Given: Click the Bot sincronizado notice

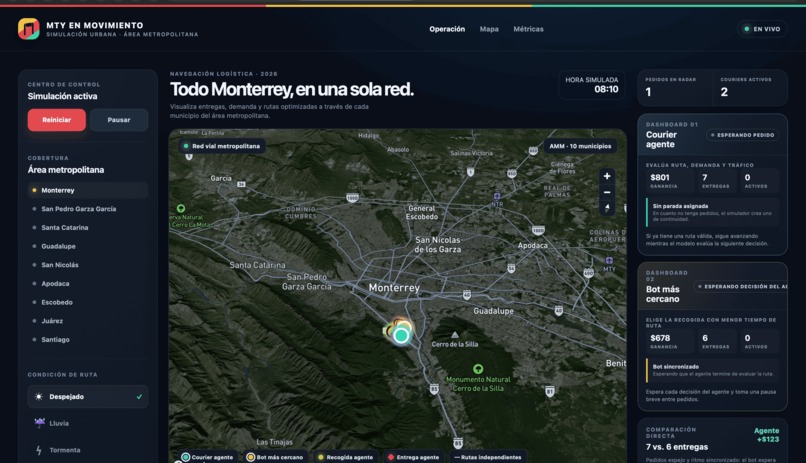Looking at the screenshot, I should point(712,370).
